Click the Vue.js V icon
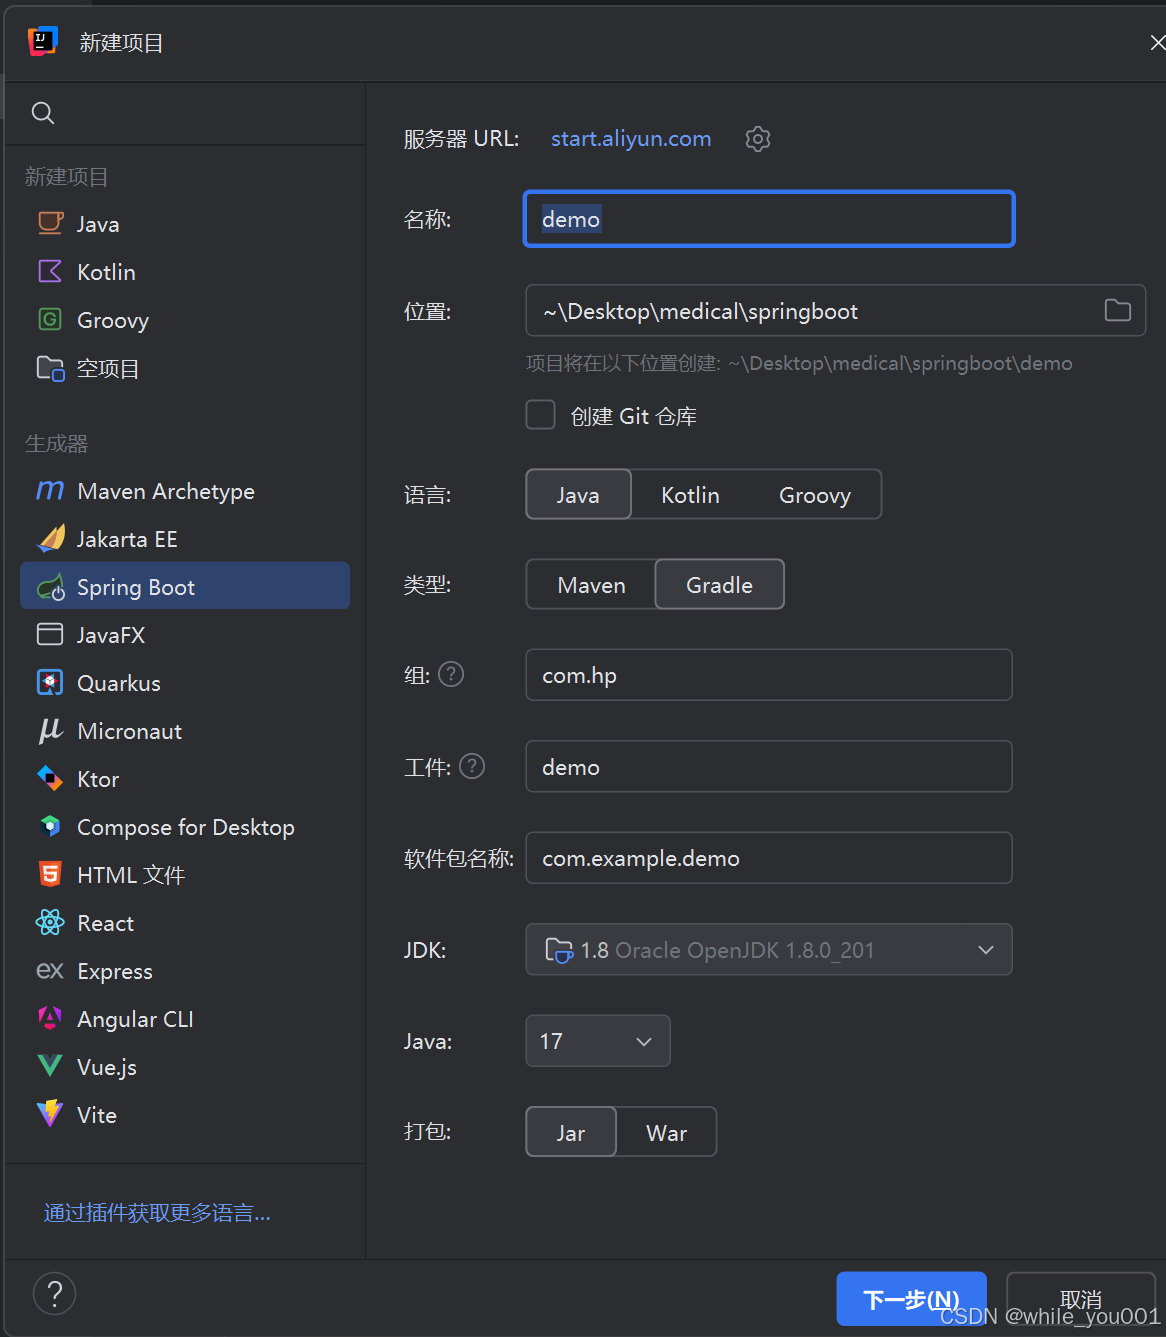Screen dimensions: 1166x1337 (50, 1067)
